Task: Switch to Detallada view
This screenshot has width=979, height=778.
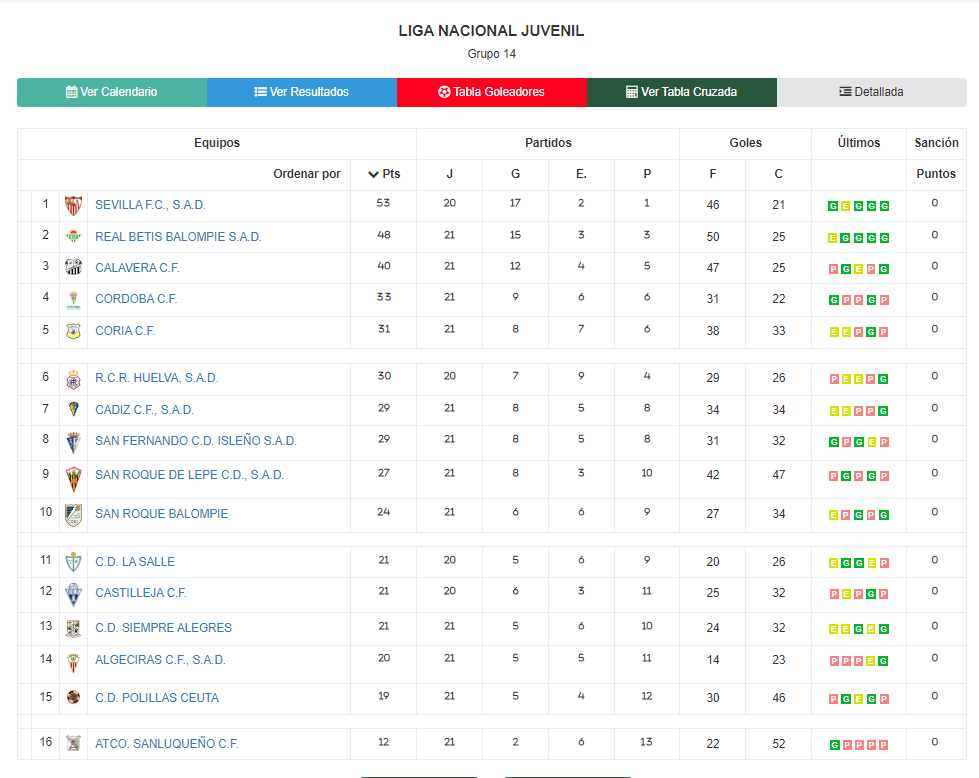Action: 872,92
